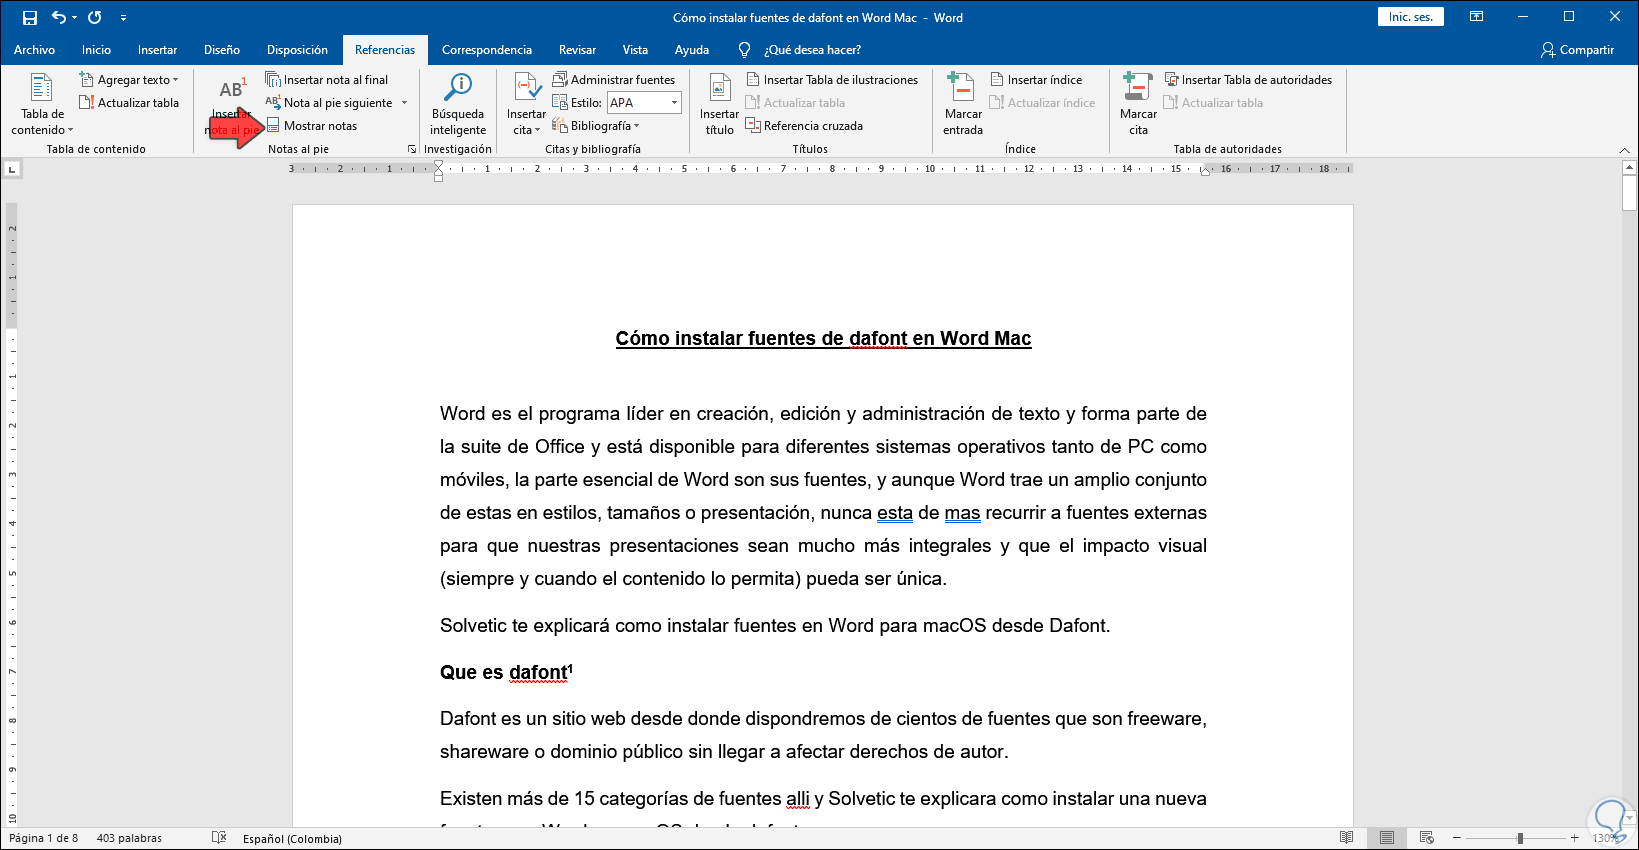Expand the Bibliografía dropdown
The width and height of the screenshot is (1639, 850).
pyautogui.click(x=596, y=126)
